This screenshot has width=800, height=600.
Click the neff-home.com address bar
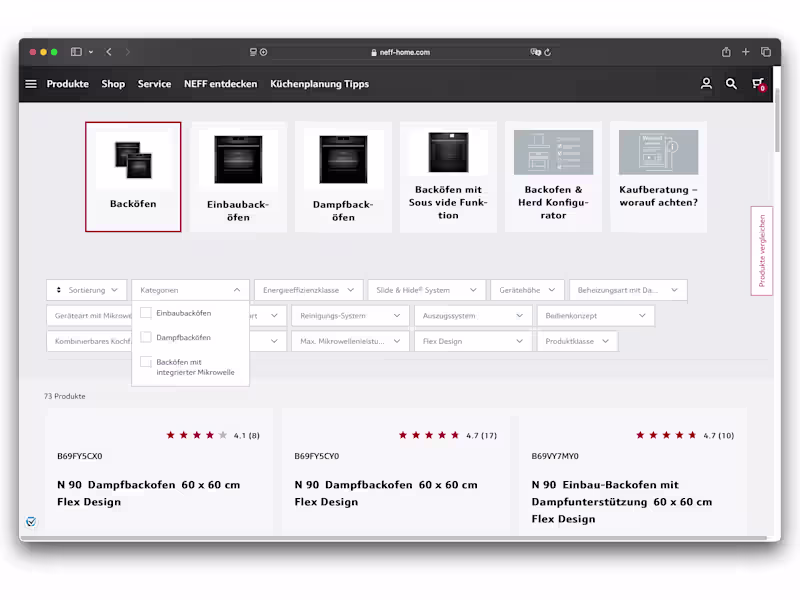coord(400,52)
